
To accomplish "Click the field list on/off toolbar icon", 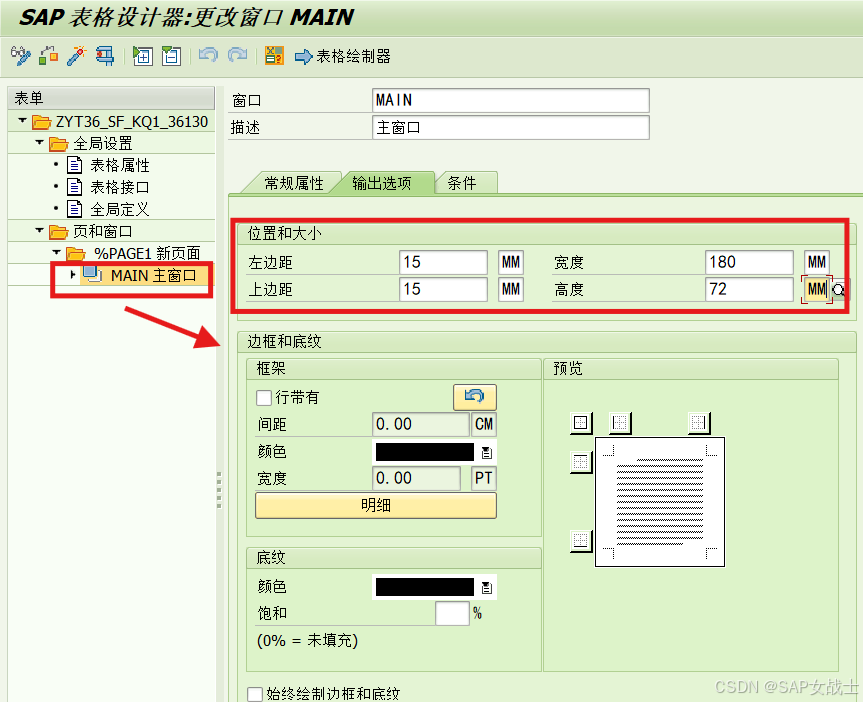I will pos(274,56).
